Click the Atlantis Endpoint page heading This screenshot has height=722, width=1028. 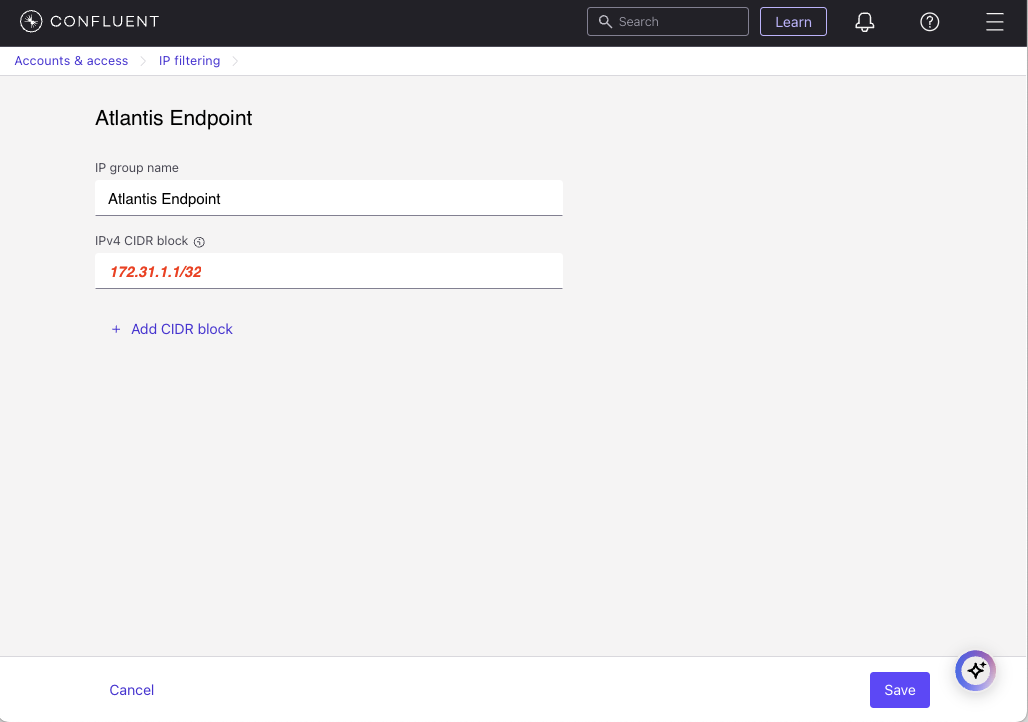[174, 118]
